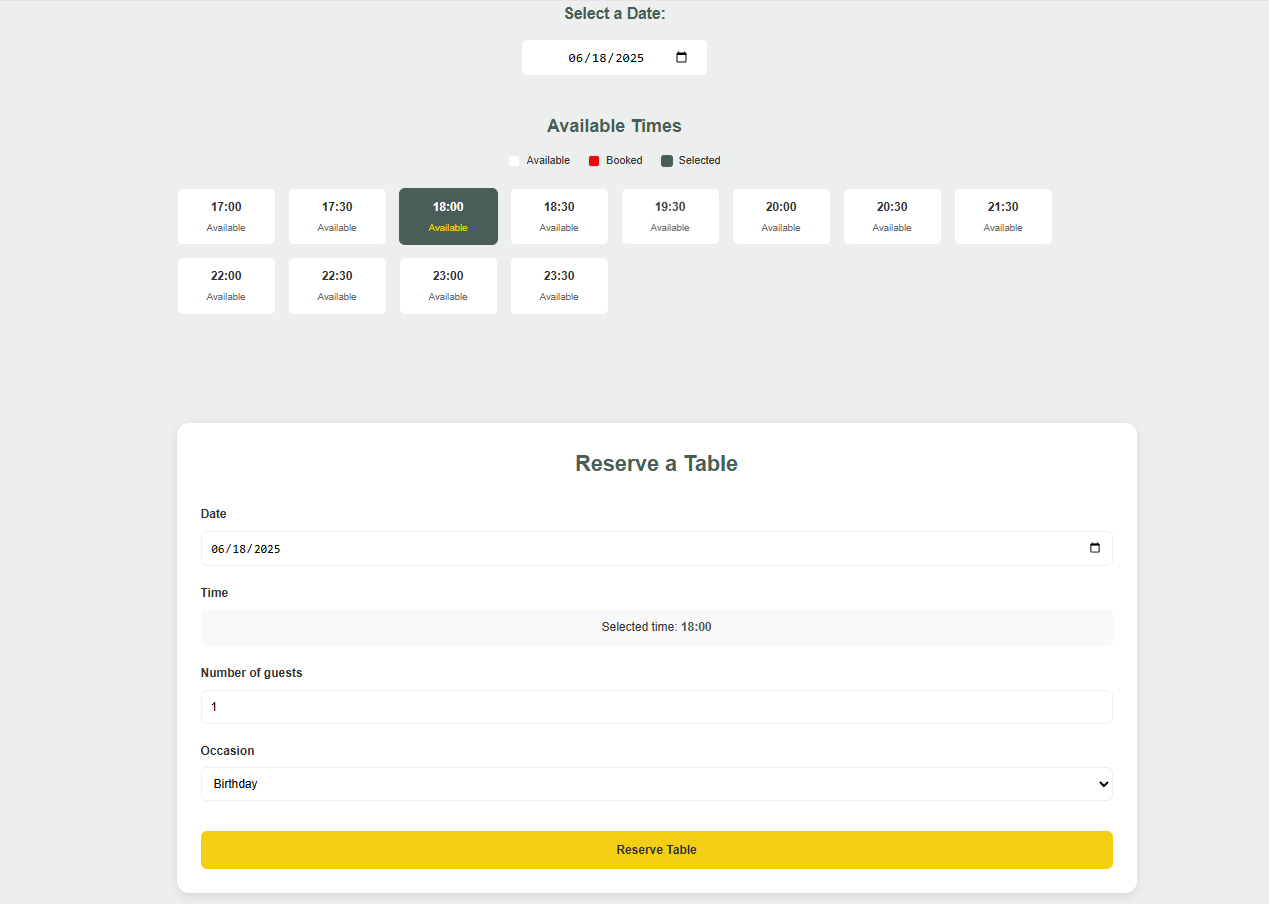Pick the 23:00 time slot
The height and width of the screenshot is (904, 1269).
(x=448, y=286)
